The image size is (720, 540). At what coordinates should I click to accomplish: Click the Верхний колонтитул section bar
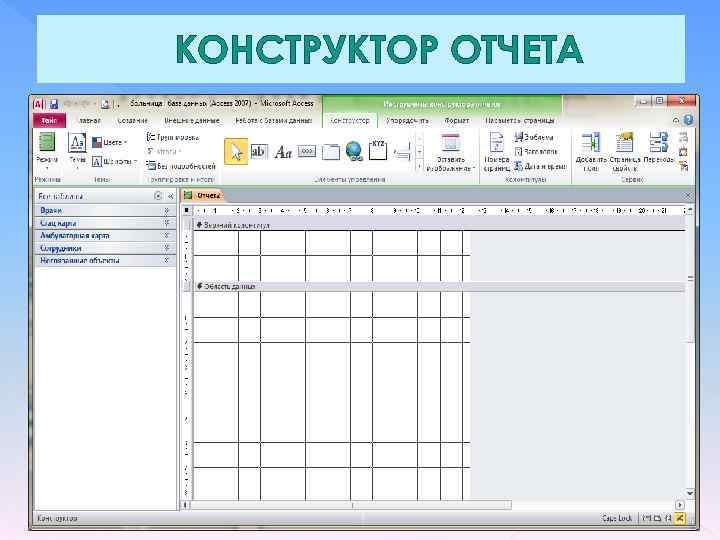pyautogui.click(x=439, y=225)
